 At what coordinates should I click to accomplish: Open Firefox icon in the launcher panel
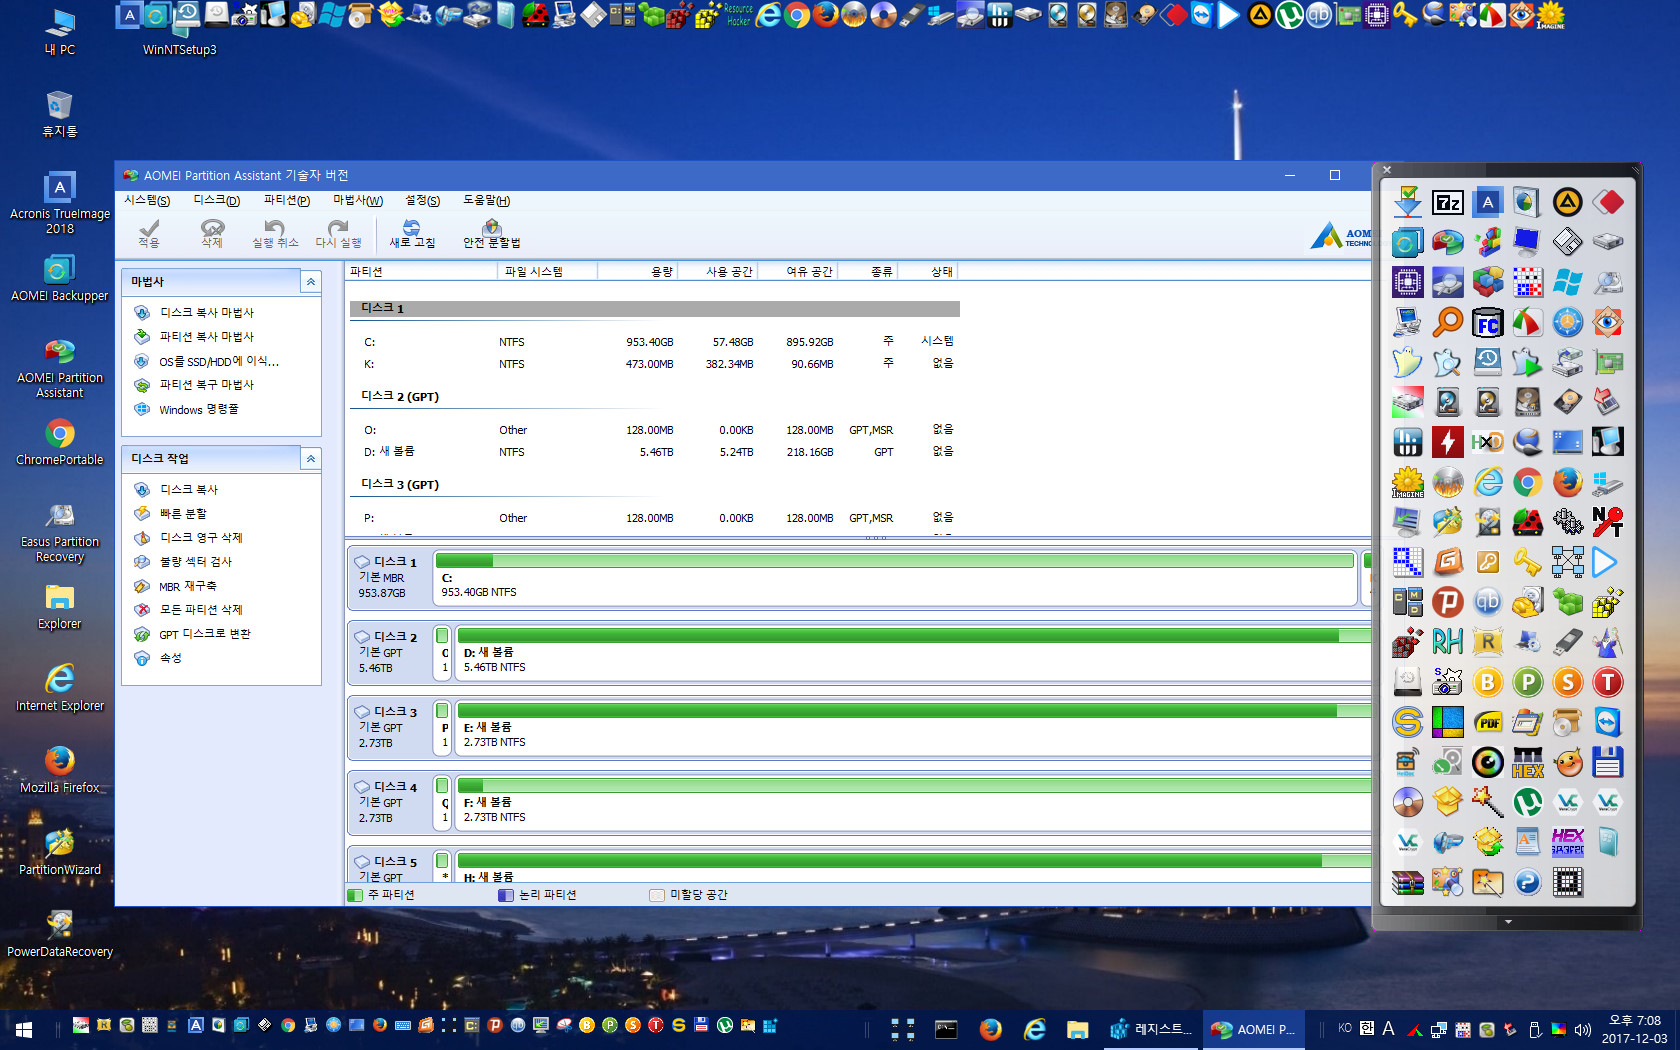1567,483
